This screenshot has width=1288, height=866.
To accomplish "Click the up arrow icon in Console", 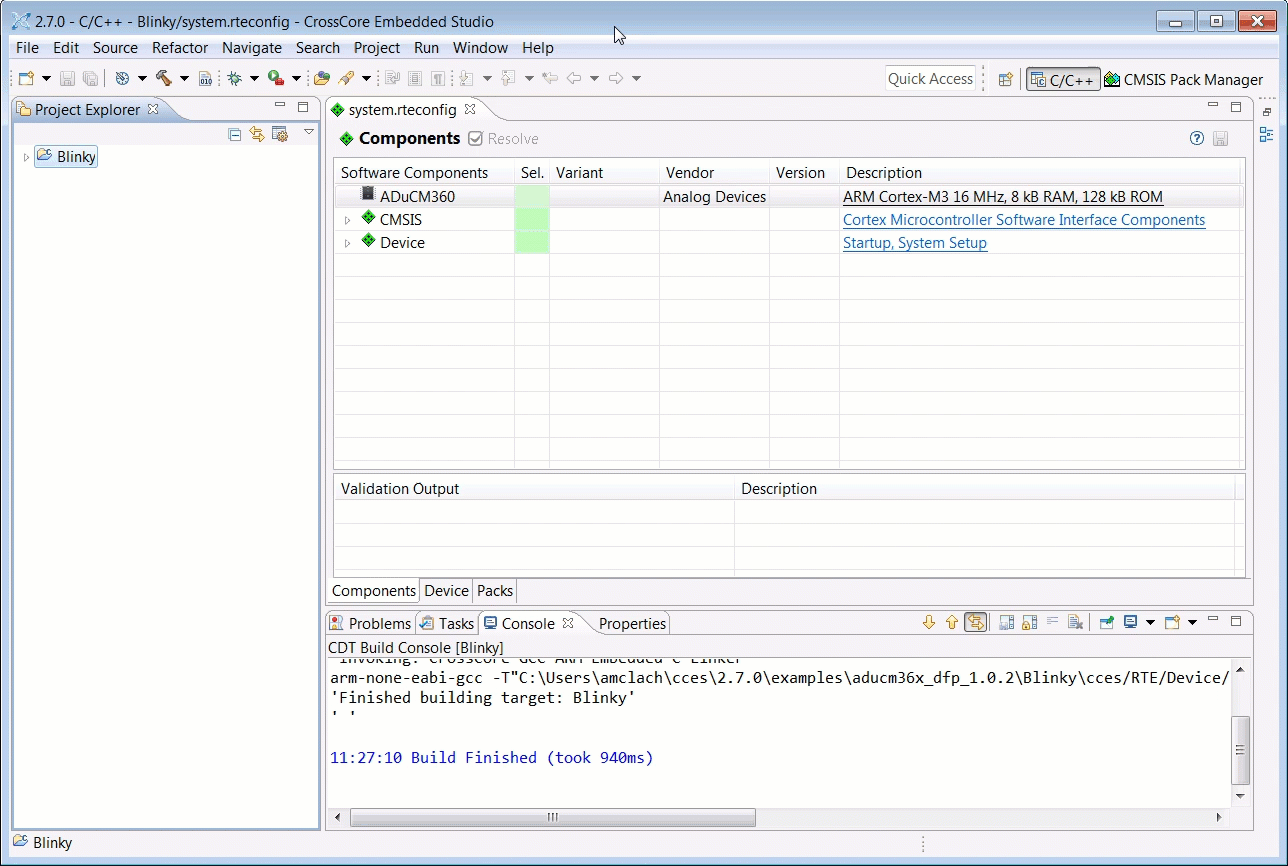I will coord(952,622).
